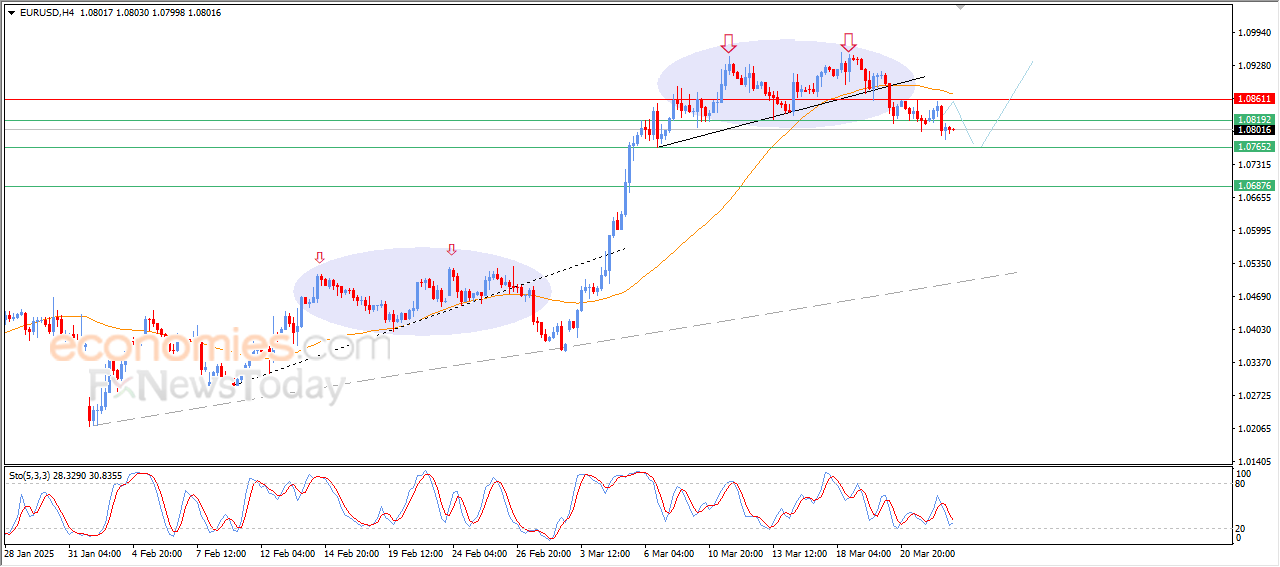Click the green 1.07652 price level label
This screenshot has height=567, width=1280.
[1253, 147]
